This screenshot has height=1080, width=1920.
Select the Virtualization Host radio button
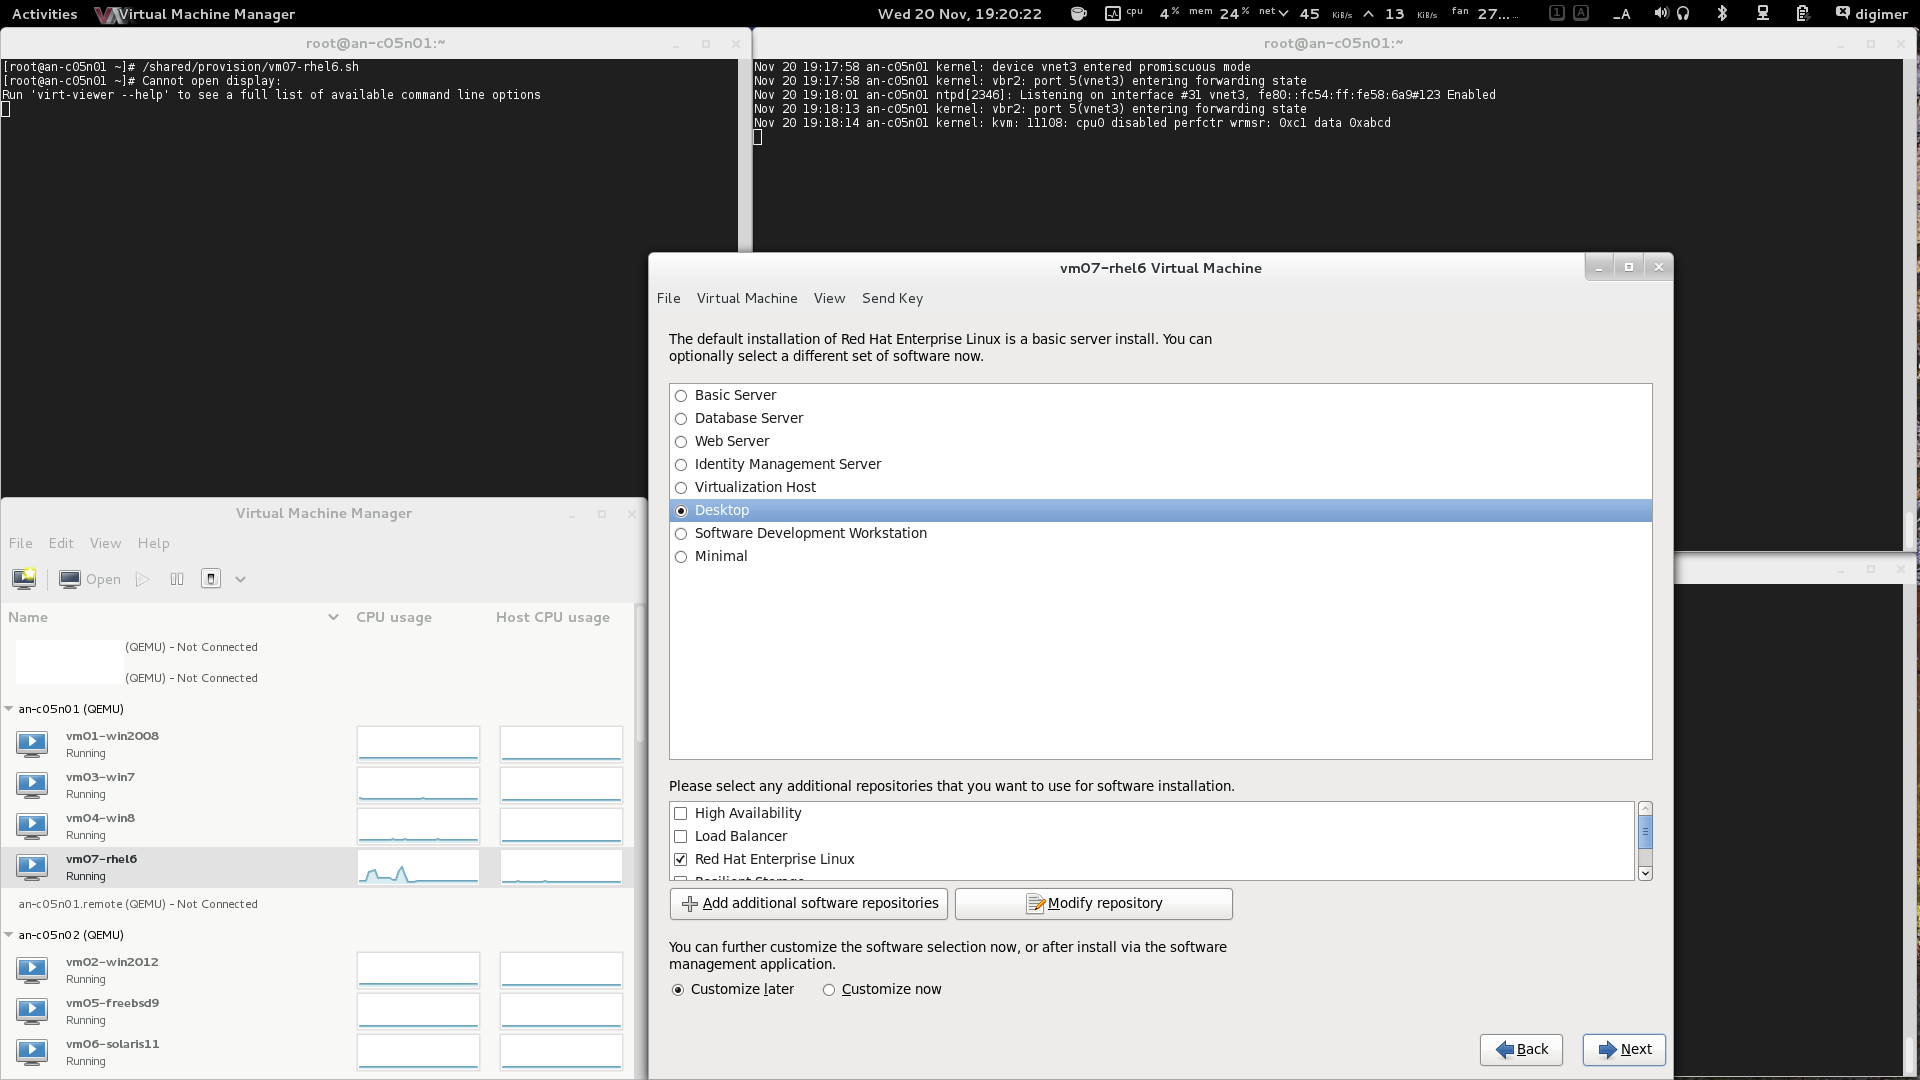point(681,488)
